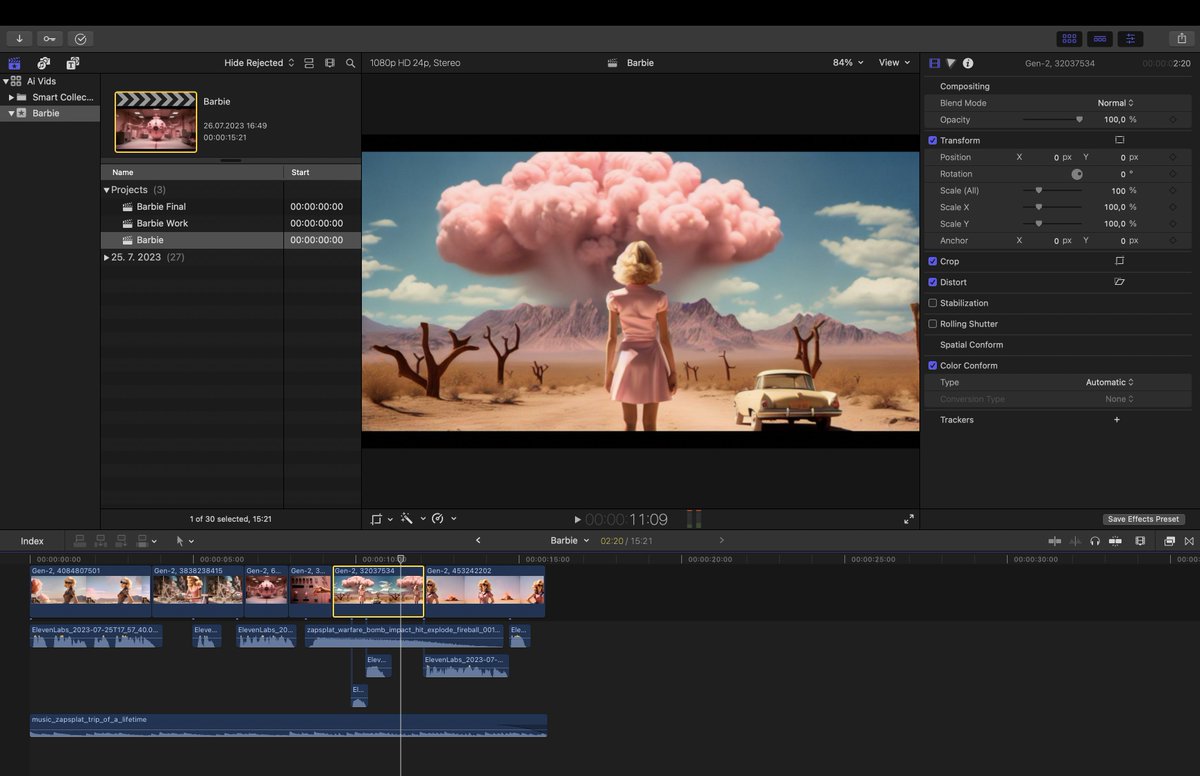This screenshot has width=1200, height=776.
Task: Add a Position keyframe diamond
Action: pos(1173,157)
